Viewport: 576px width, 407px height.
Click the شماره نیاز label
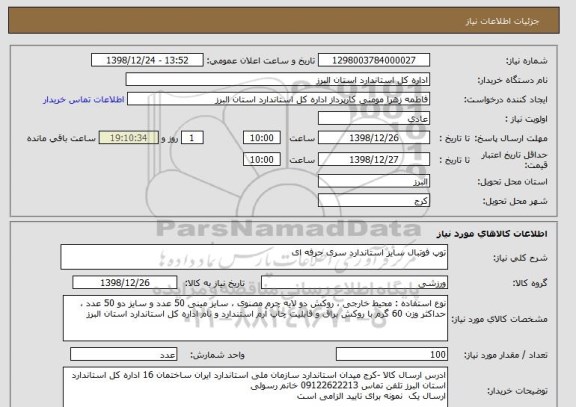click(527, 61)
